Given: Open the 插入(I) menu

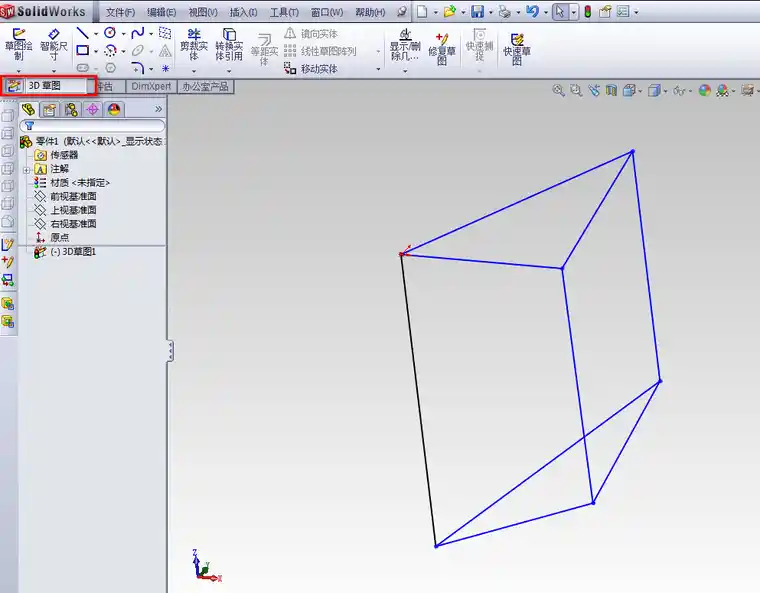Looking at the screenshot, I should click(243, 12).
